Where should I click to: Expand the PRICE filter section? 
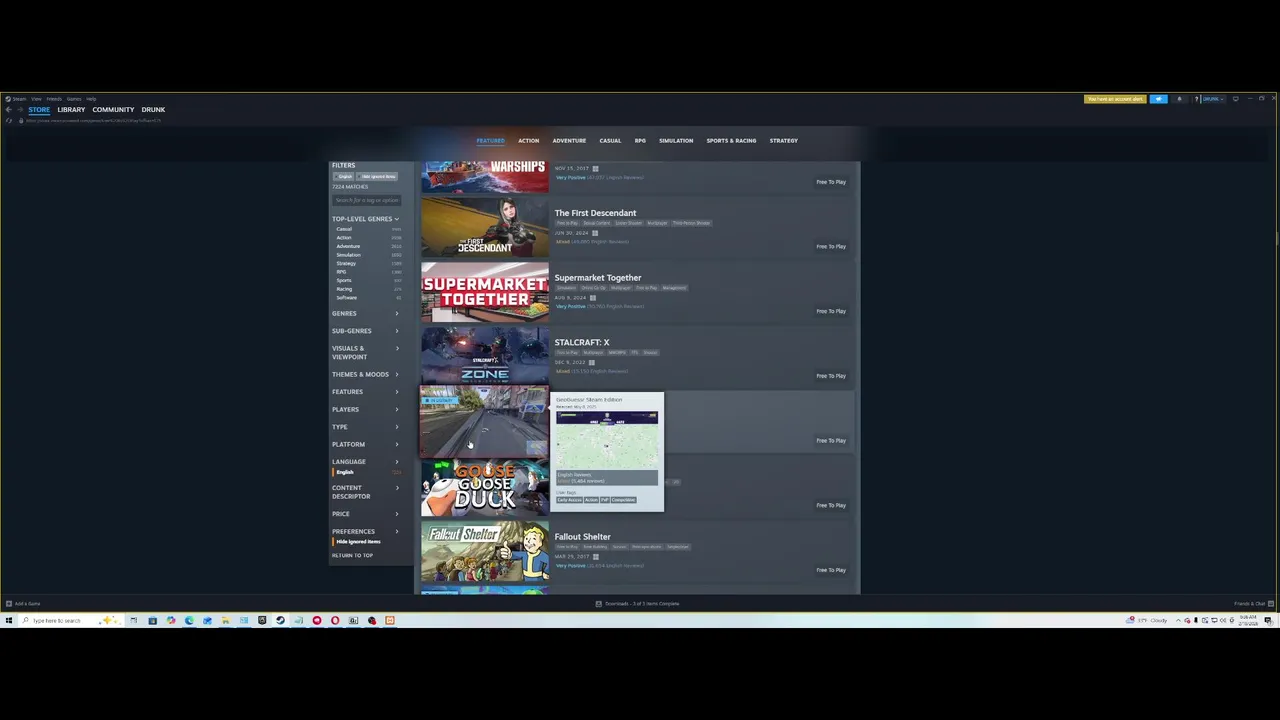click(x=366, y=514)
